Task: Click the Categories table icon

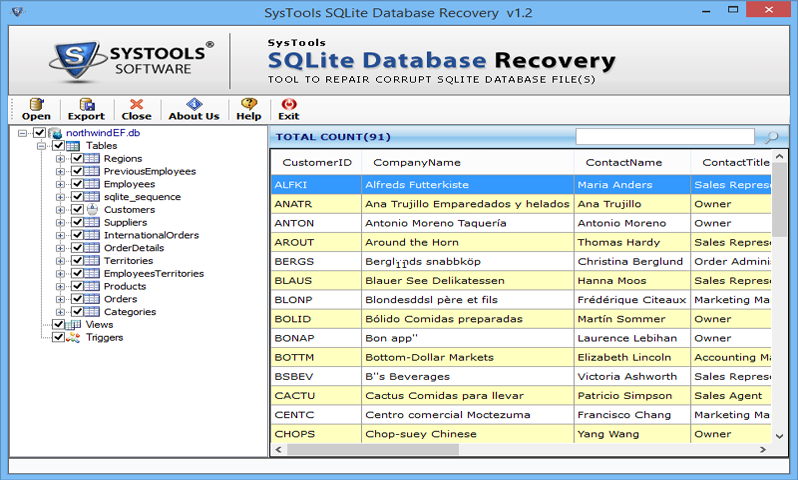Action: point(92,311)
